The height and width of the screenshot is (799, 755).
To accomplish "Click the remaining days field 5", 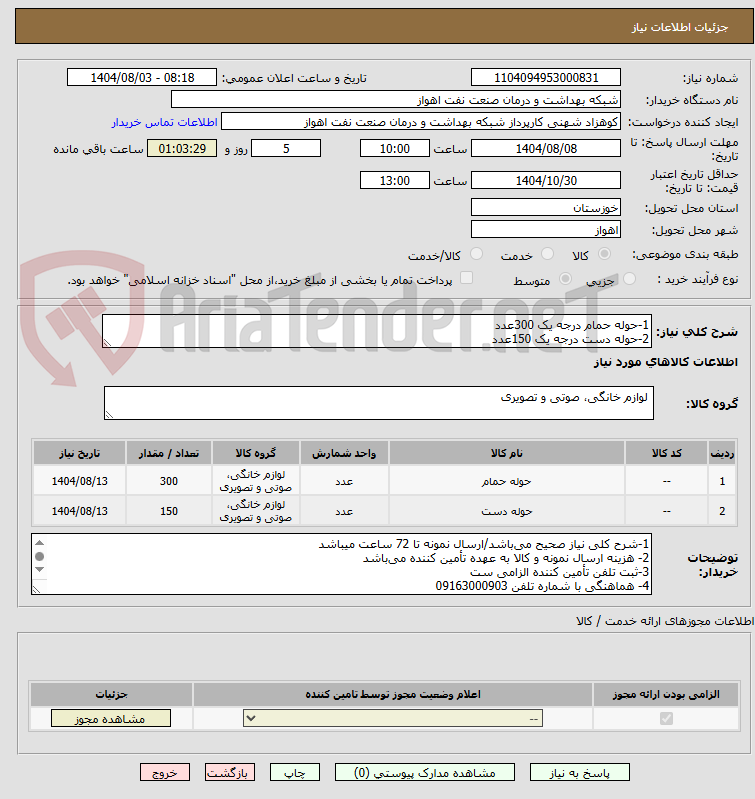I will [x=286, y=148].
